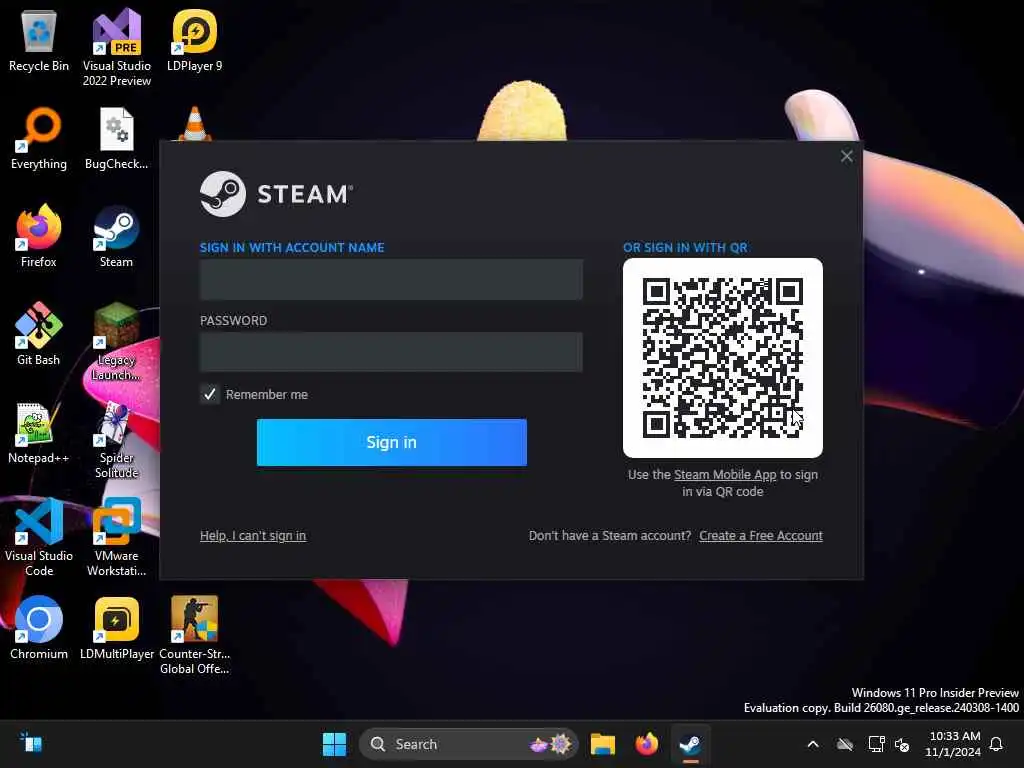Launch LDPlayer 9 from desktop
The image size is (1024, 768).
click(x=194, y=40)
